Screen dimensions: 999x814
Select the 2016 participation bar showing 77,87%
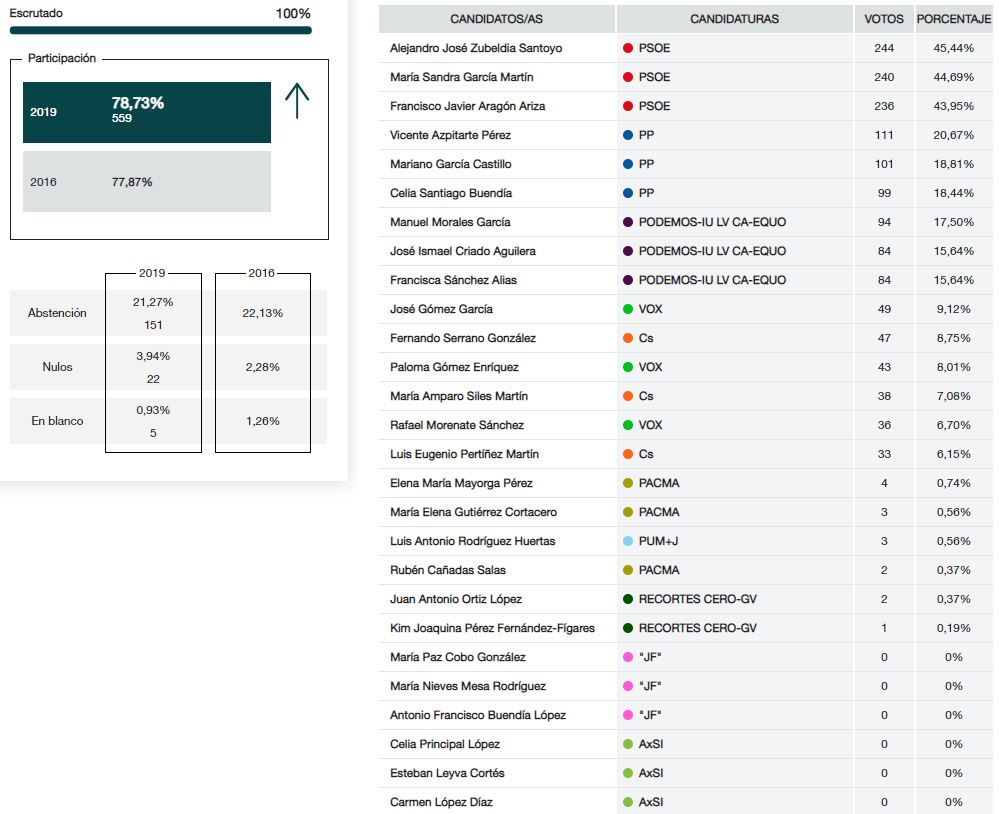pyautogui.click(x=147, y=182)
